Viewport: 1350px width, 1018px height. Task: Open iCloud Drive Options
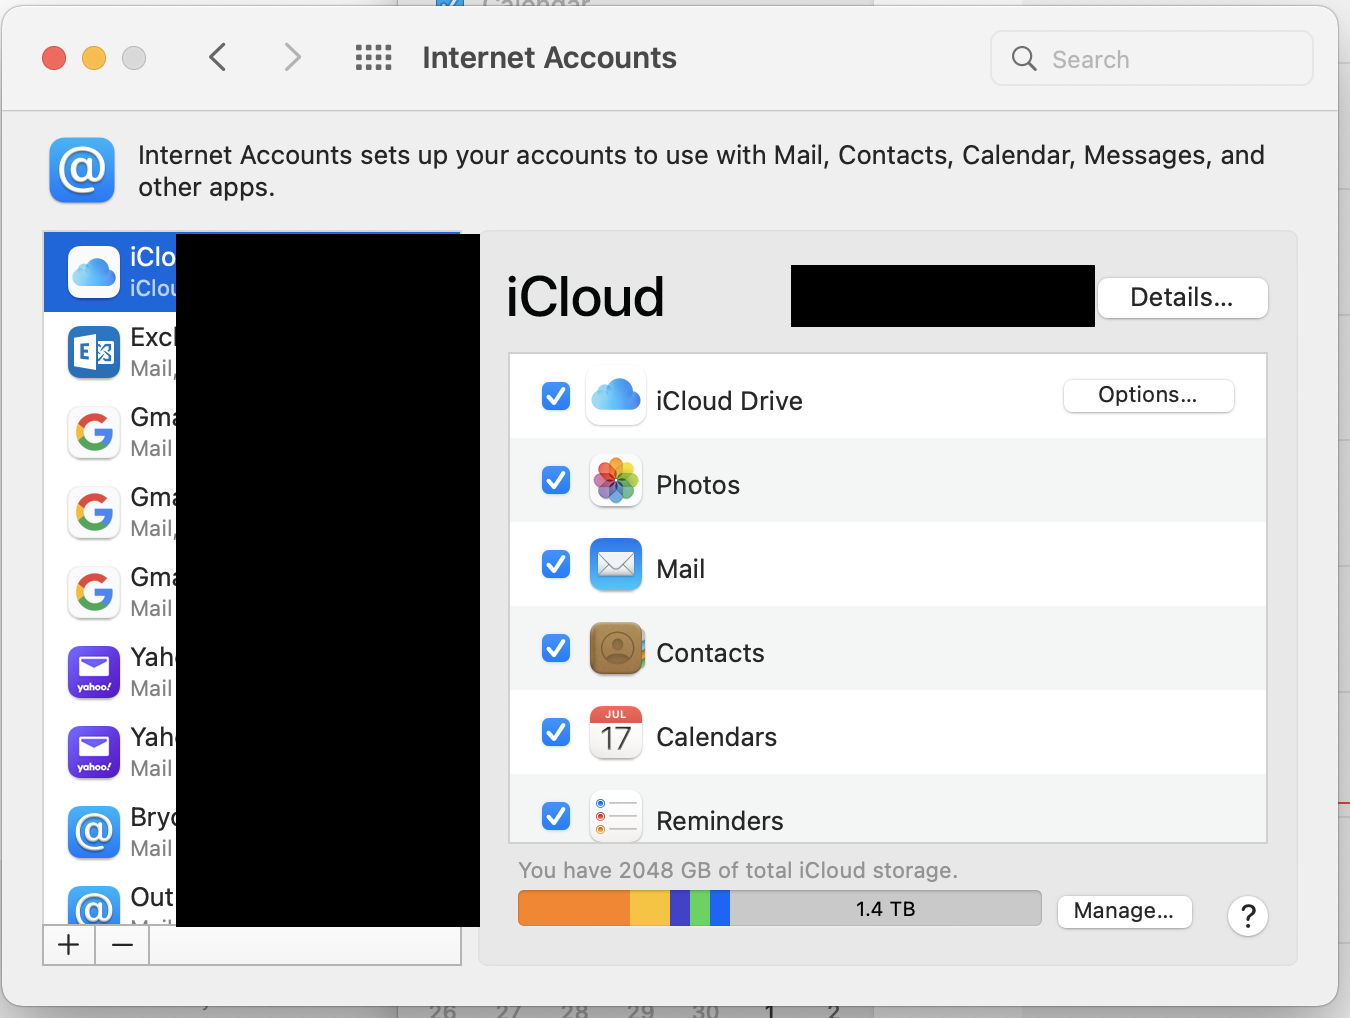point(1147,395)
